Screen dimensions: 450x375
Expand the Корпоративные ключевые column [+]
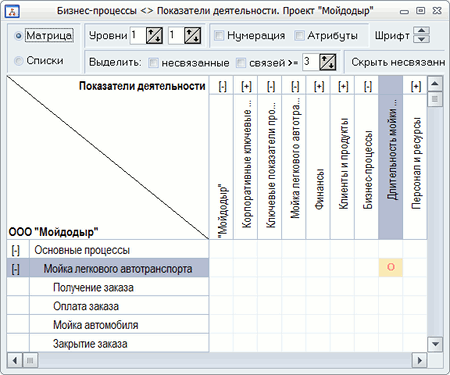(x=246, y=87)
